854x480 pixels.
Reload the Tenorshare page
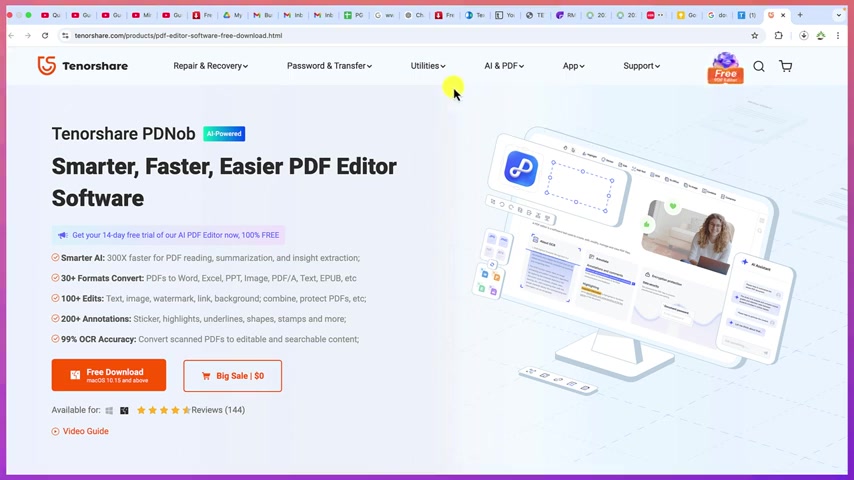(45, 35)
